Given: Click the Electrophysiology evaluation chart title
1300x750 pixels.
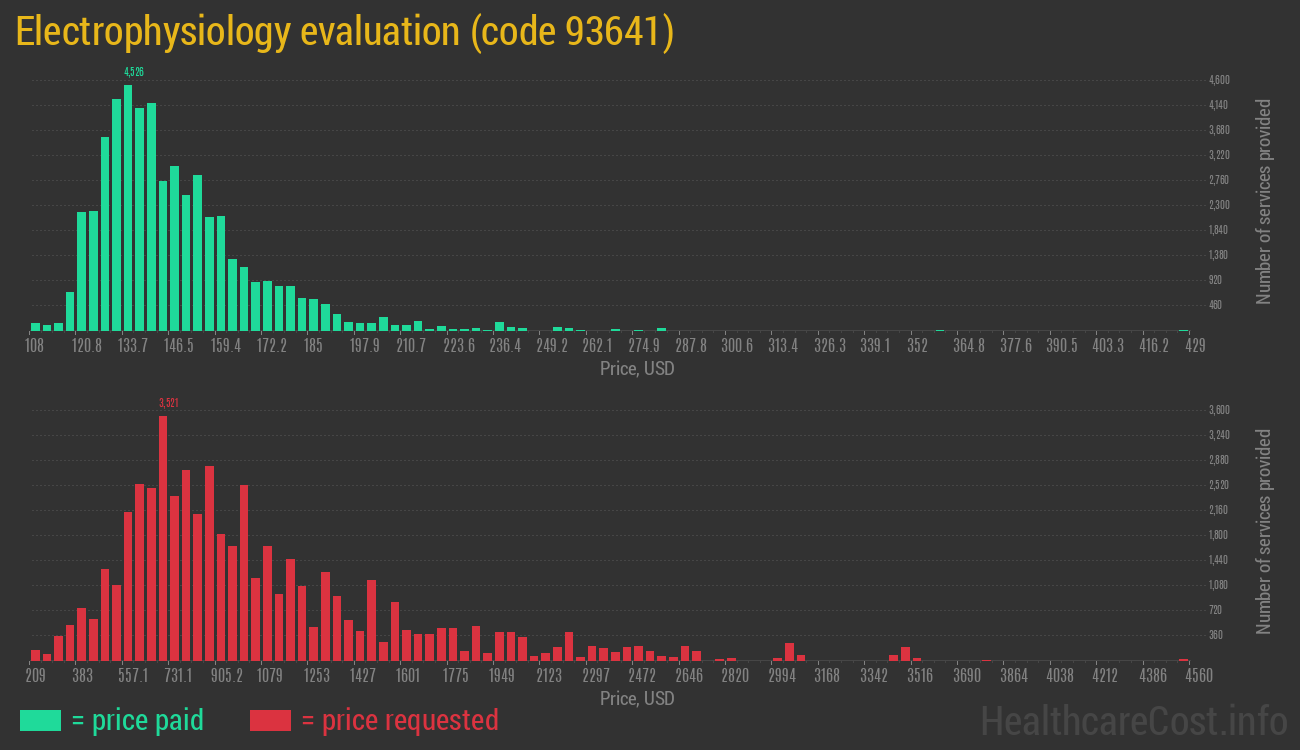Looking at the screenshot, I should (345, 32).
